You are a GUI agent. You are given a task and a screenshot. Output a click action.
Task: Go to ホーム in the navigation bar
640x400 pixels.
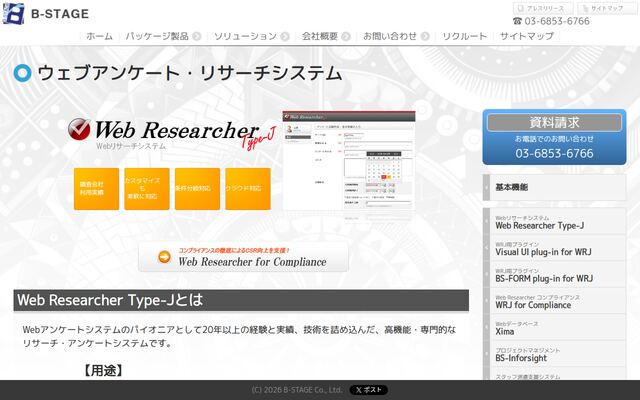(x=99, y=36)
